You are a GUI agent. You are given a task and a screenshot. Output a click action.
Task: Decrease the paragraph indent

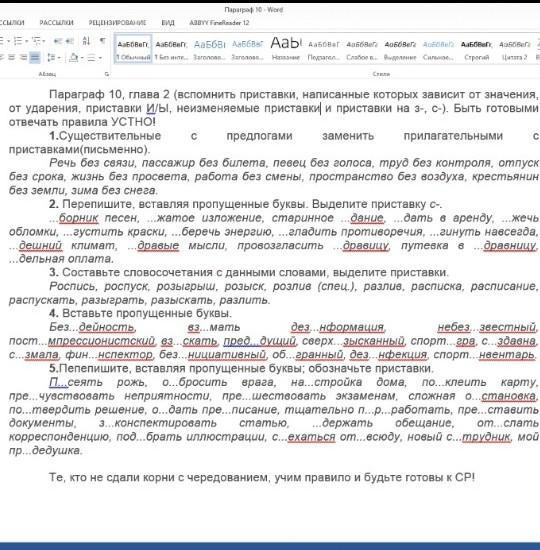point(58,41)
